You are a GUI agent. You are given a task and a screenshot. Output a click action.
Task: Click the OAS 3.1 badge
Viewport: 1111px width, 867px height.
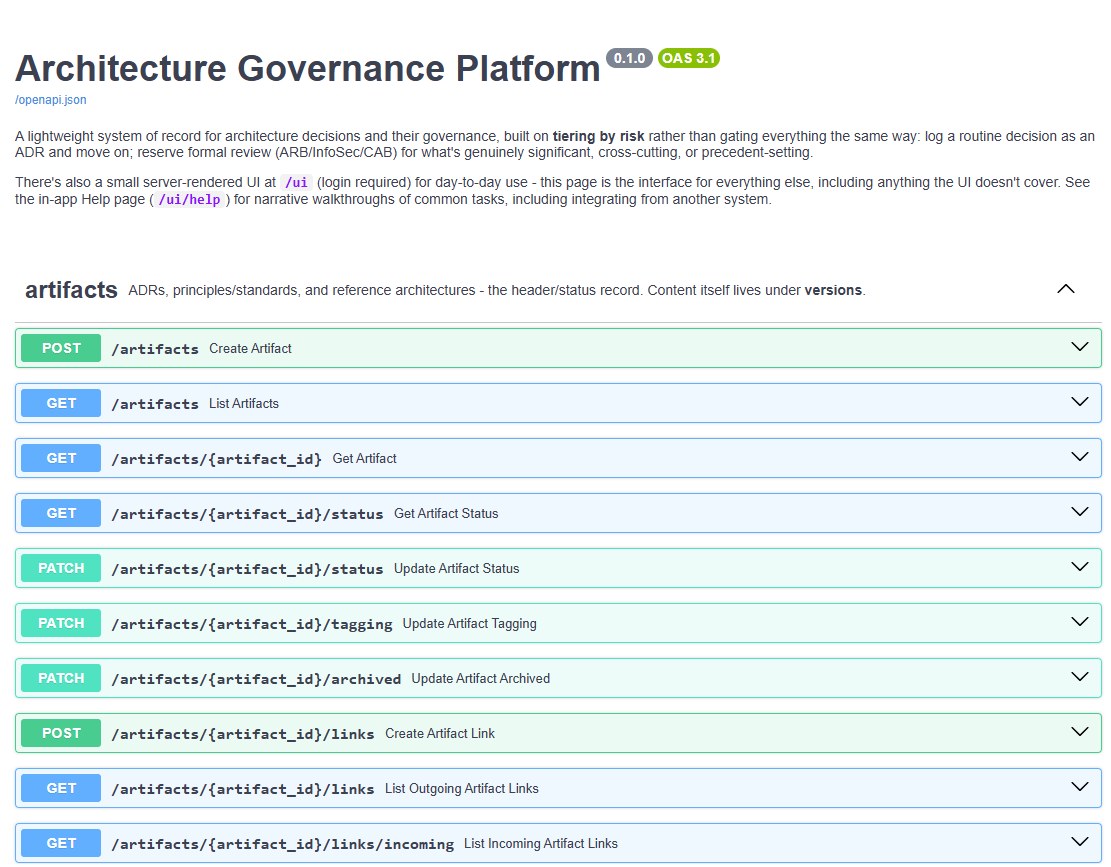coord(689,58)
